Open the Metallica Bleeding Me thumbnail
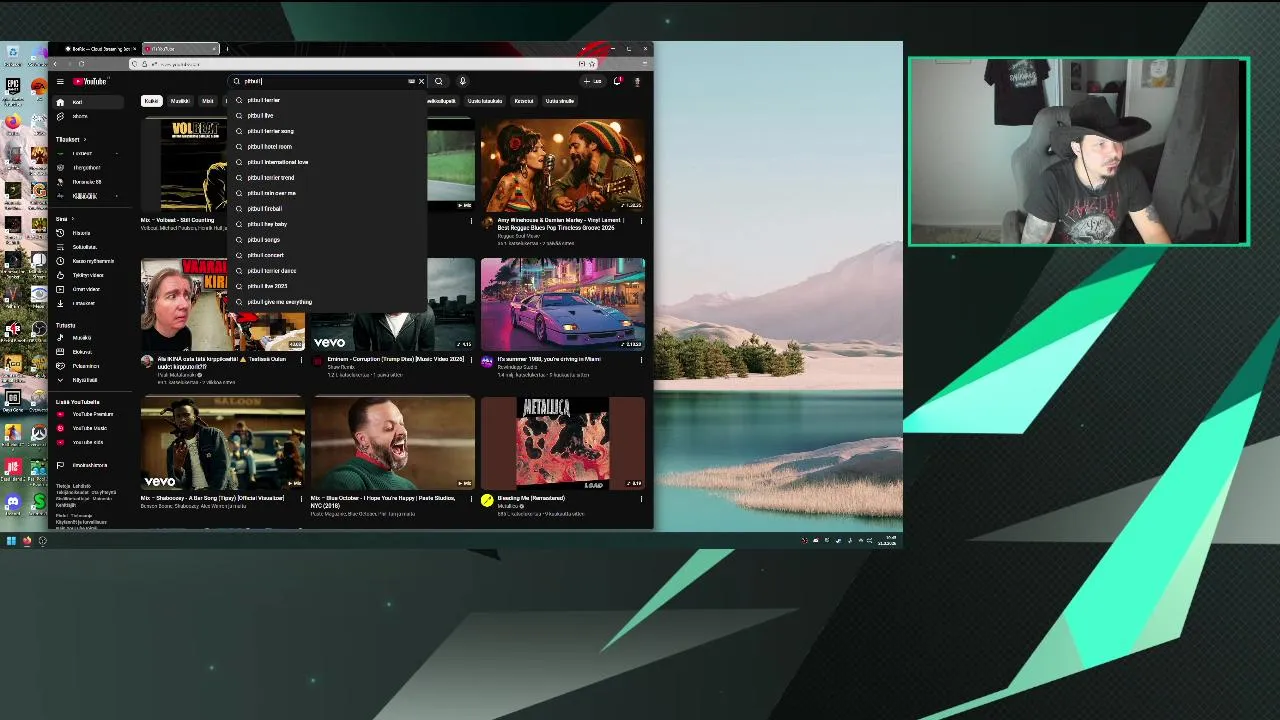 point(563,443)
